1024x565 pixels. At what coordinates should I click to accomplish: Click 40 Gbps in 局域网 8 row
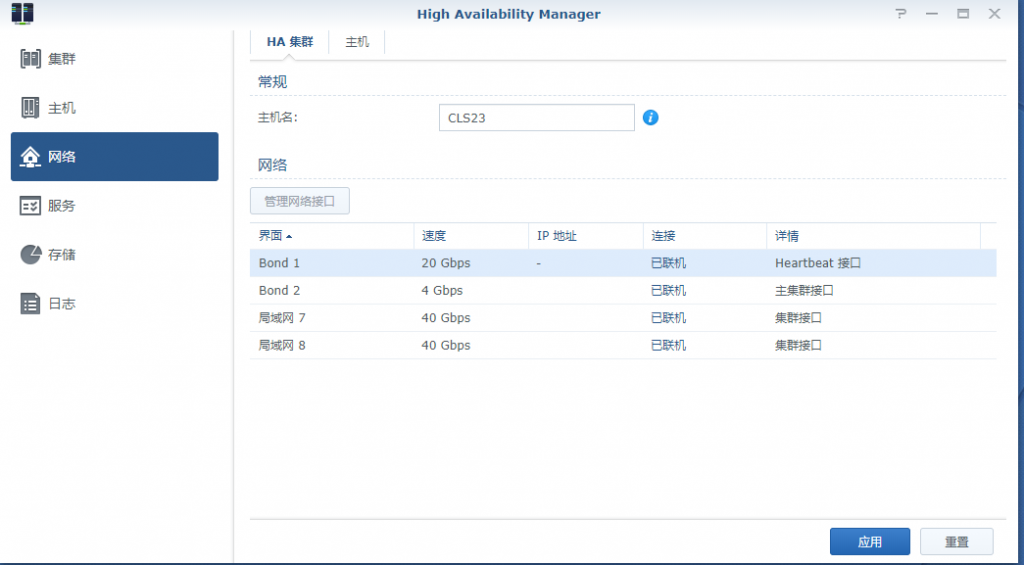point(446,346)
